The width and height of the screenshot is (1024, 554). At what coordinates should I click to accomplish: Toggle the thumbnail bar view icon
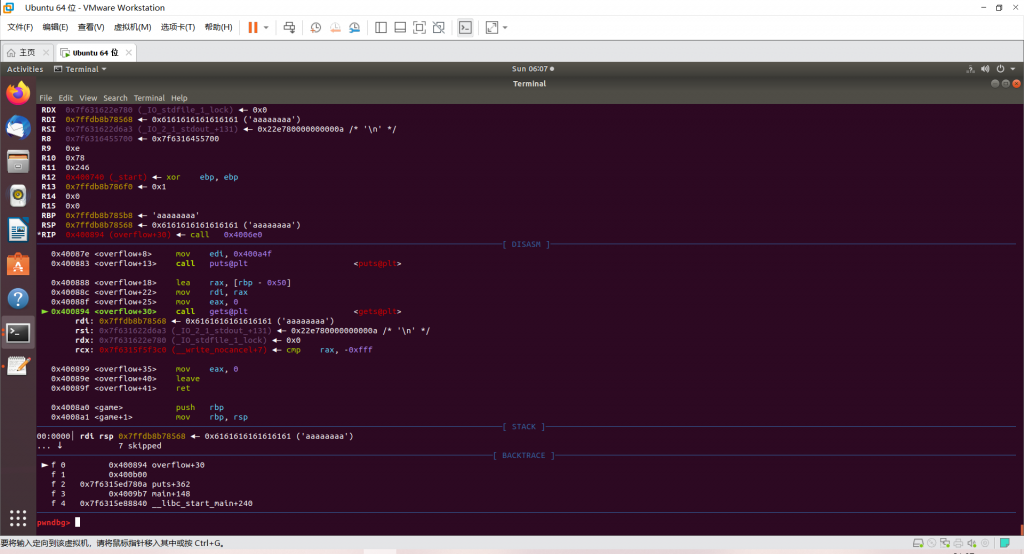point(400,27)
